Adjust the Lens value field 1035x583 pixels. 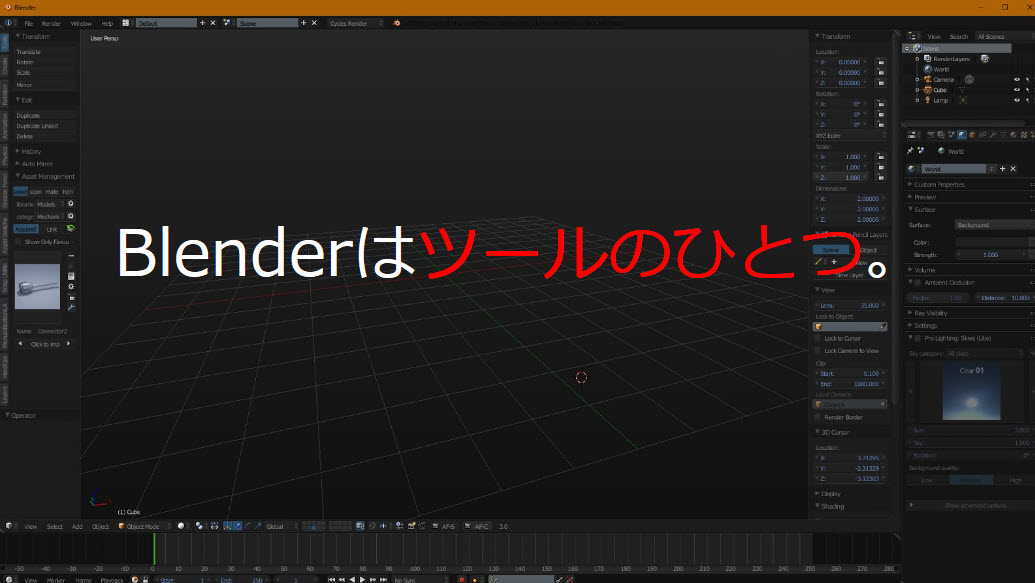pos(850,306)
